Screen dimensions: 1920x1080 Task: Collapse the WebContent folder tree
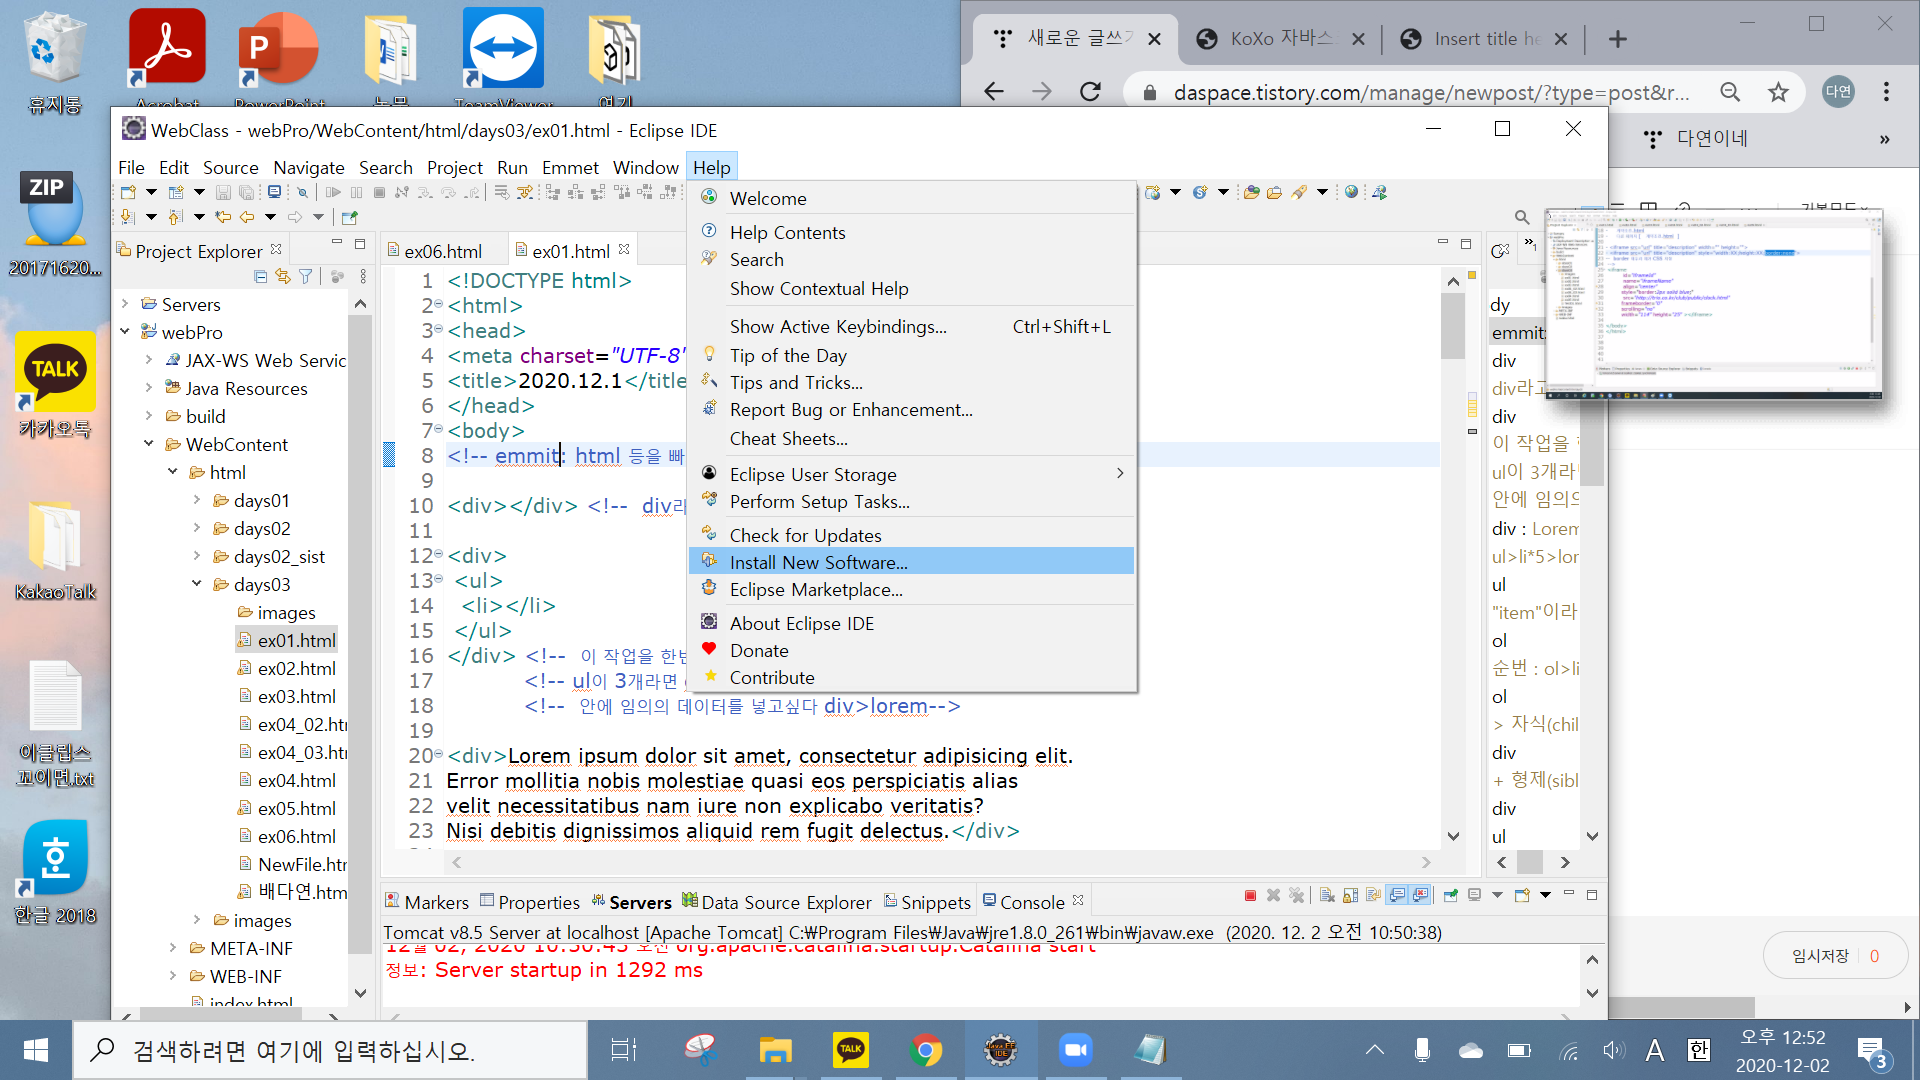[x=149, y=444]
